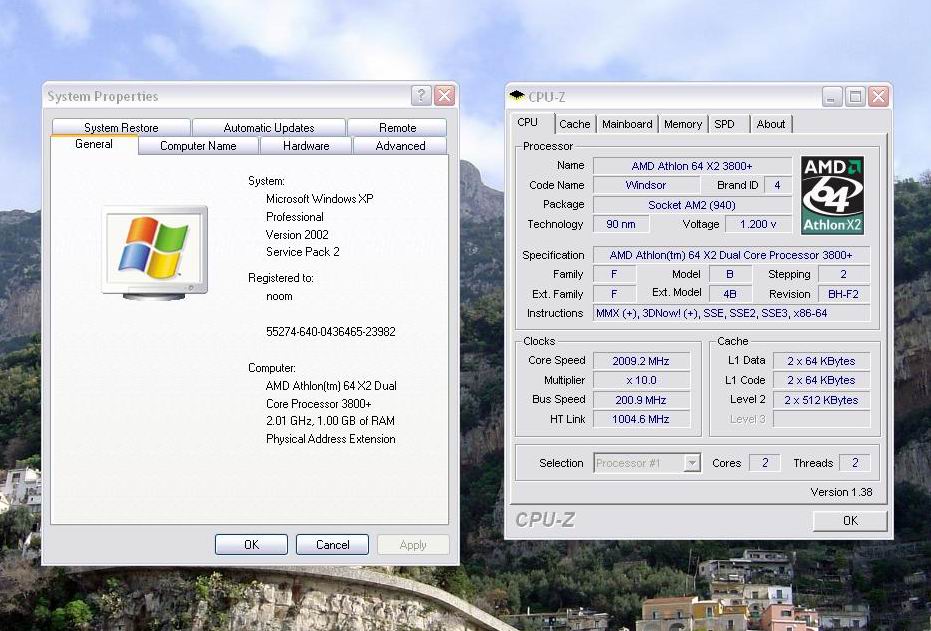This screenshot has width=931, height=631.
Task: Click the Specification field in CPU-Z
Action: [732, 255]
